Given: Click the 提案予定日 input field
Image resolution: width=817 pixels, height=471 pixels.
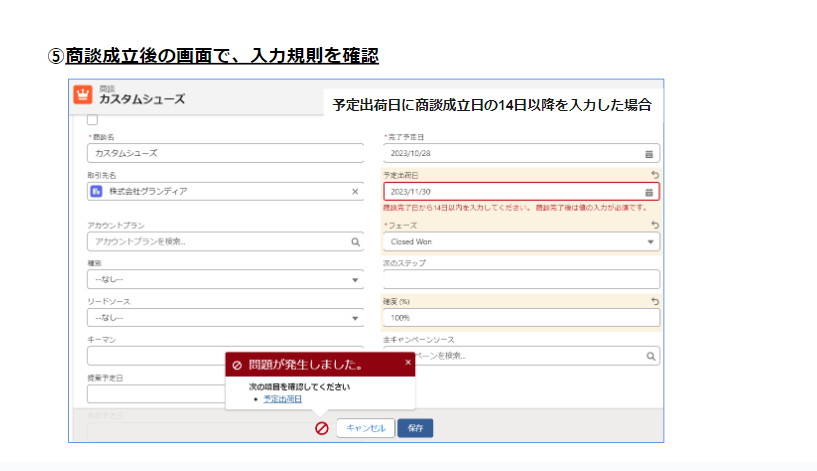Looking at the screenshot, I should coord(156,394).
